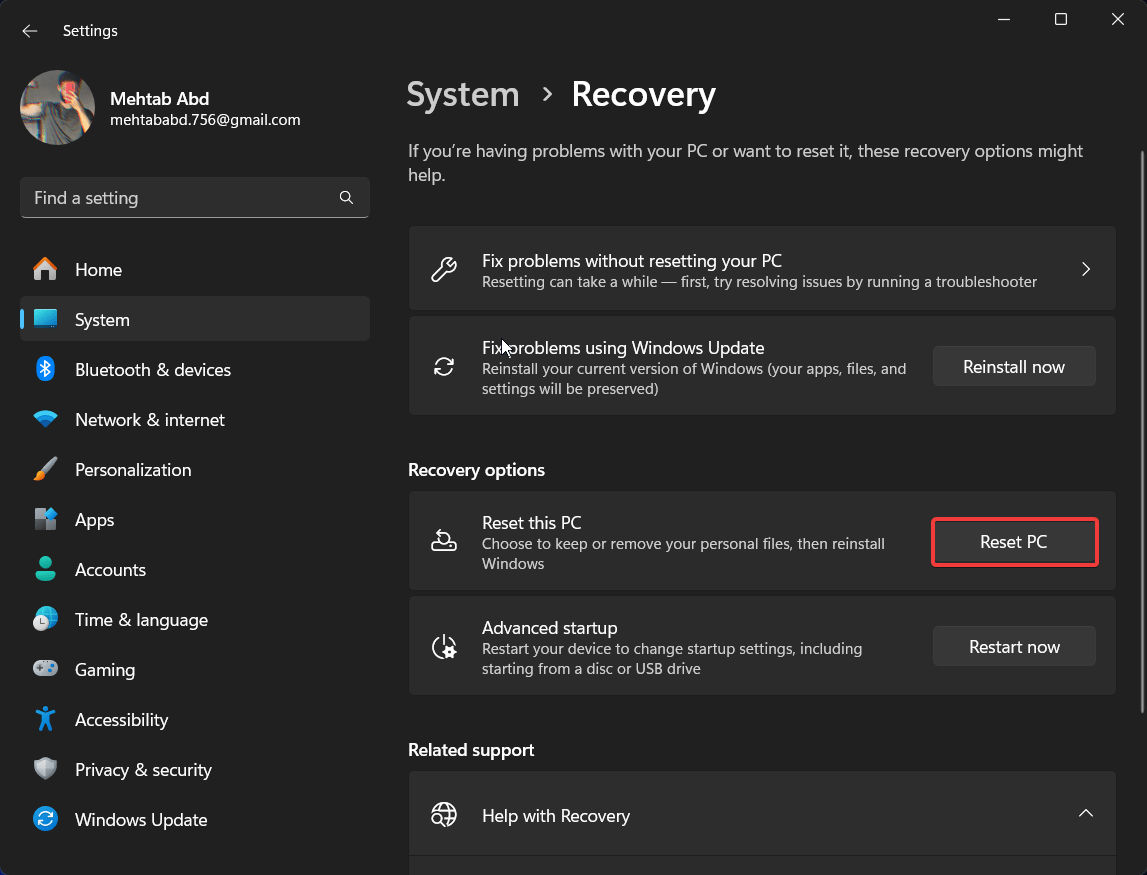Click the Advanced startup title text
The image size is (1147, 875).
[549, 628]
